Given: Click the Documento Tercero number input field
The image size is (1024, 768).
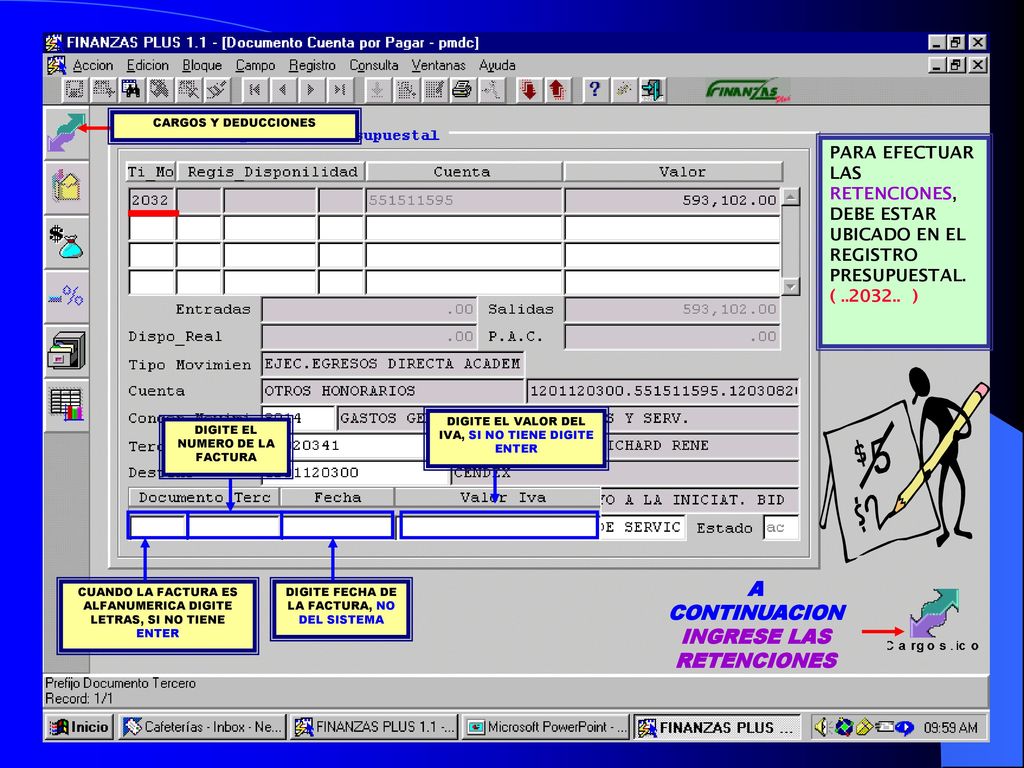Looking at the screenshot, I should (234, 526).
